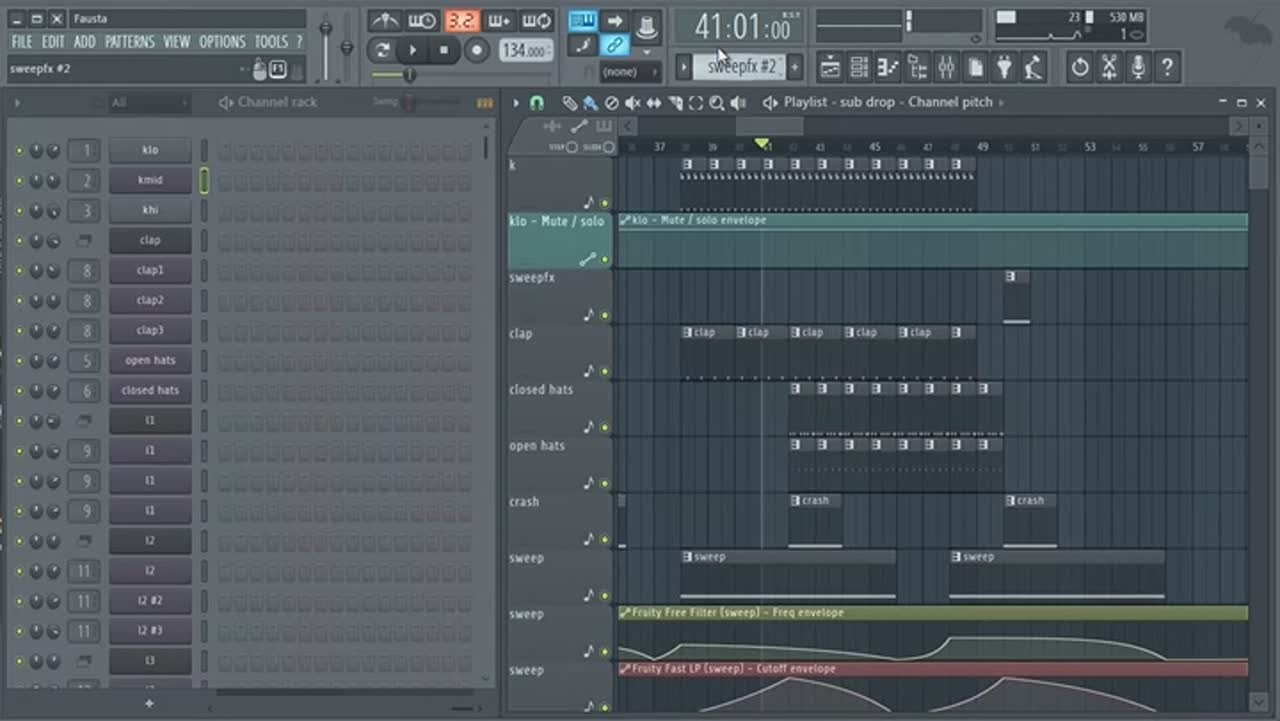Image resolution: width=1280 pixels, height=721 pixels.
Task: Toggle mute on the clap playlist track
Action: click(604, 371)
